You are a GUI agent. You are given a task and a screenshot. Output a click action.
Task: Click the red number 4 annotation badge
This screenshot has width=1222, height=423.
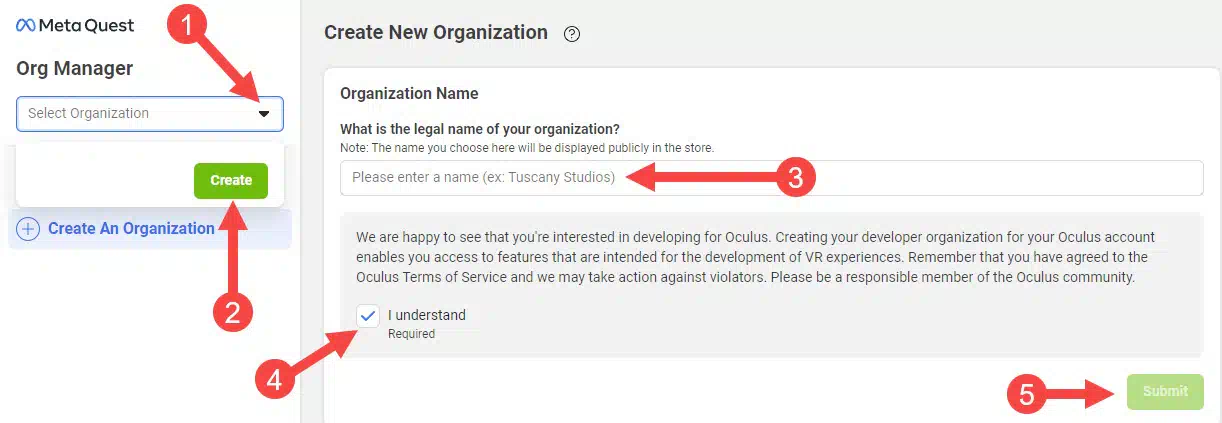[274, 379]
